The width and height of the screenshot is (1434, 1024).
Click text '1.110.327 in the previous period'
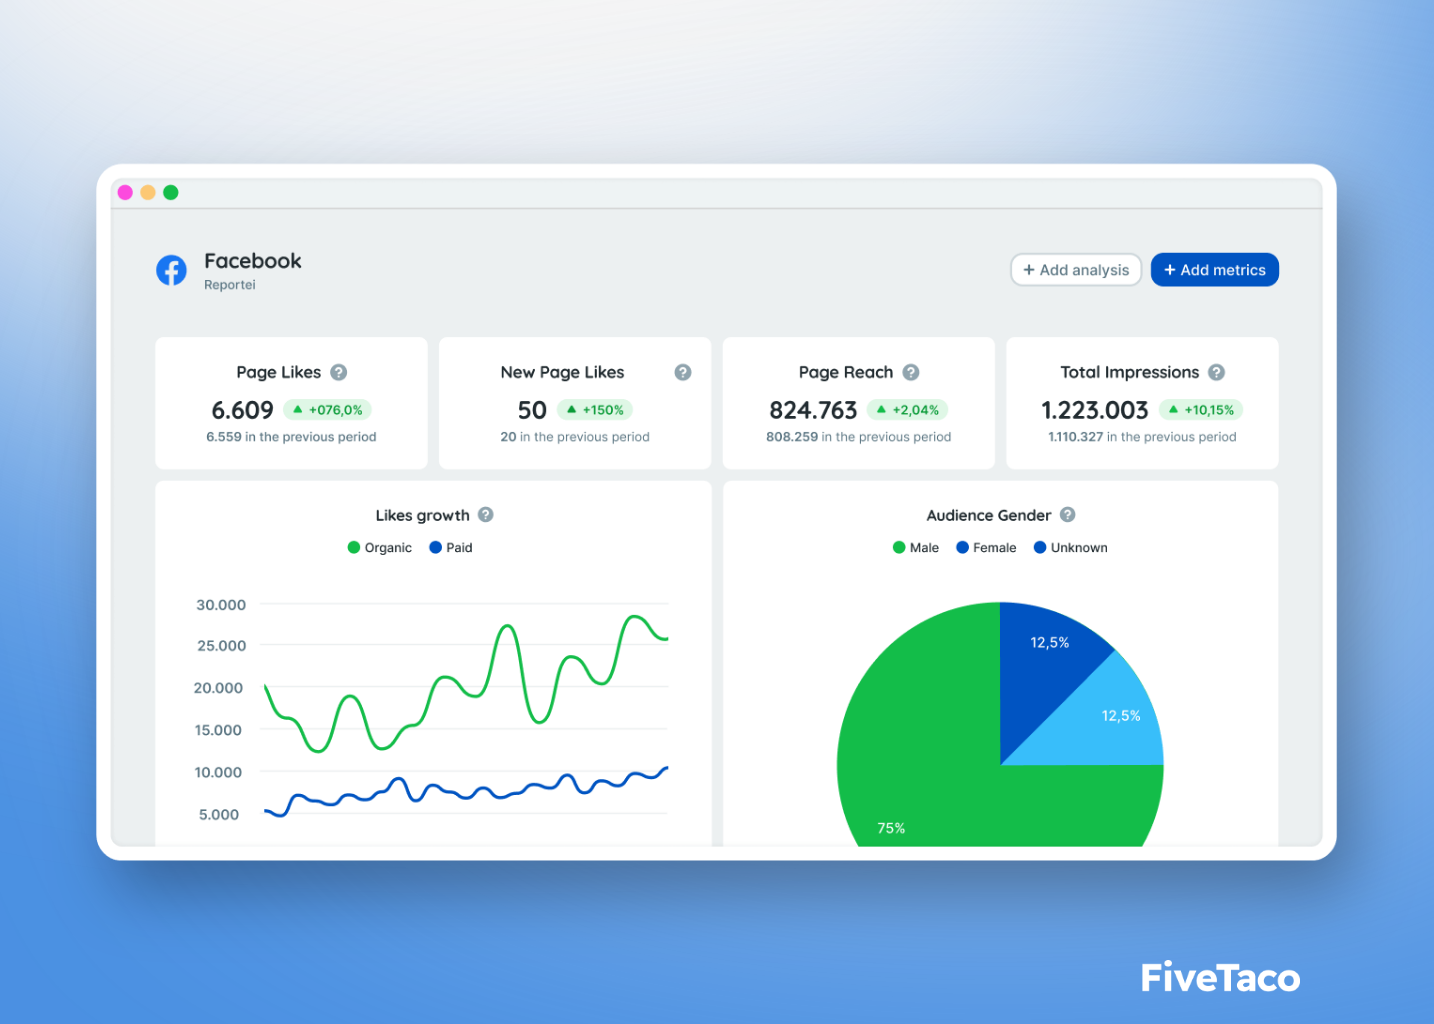click(x=1142, y=437)
